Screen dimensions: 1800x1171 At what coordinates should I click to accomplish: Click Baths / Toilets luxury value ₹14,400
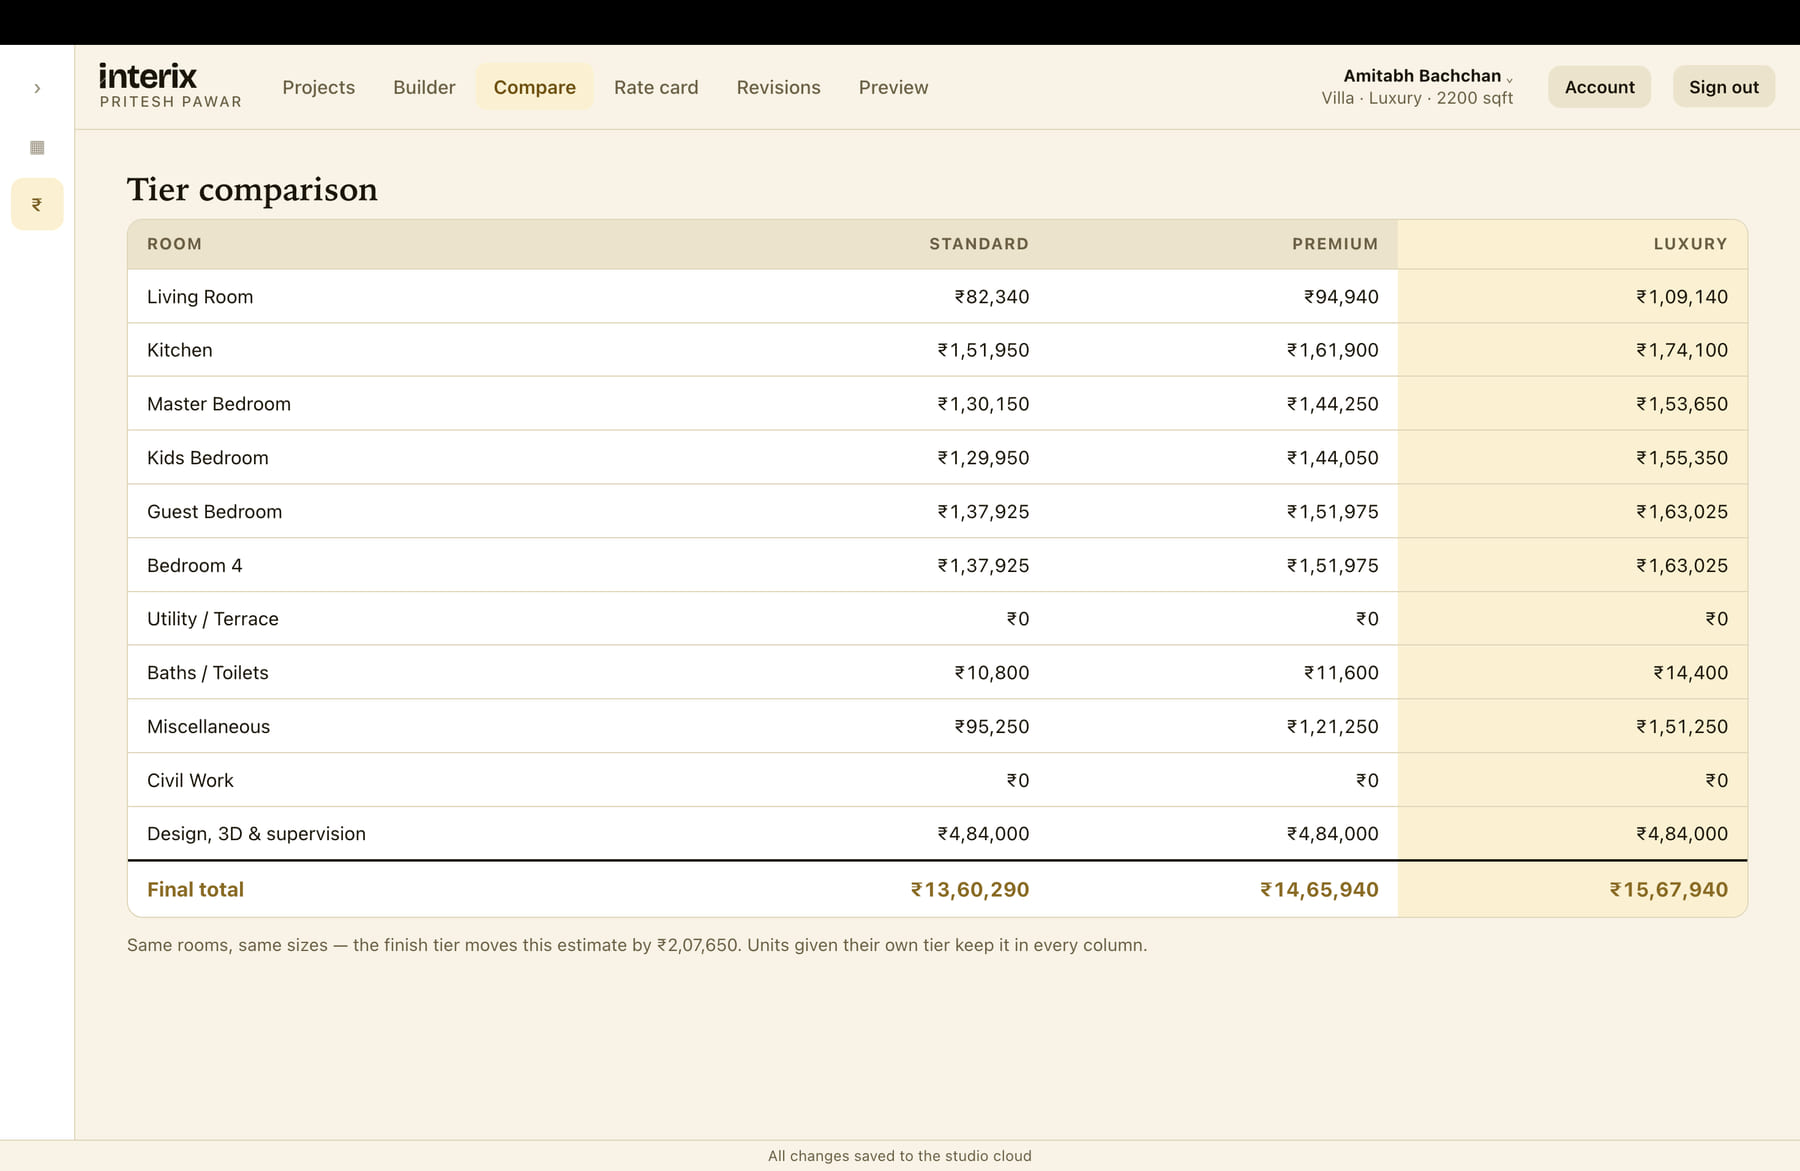[1690, 673]
